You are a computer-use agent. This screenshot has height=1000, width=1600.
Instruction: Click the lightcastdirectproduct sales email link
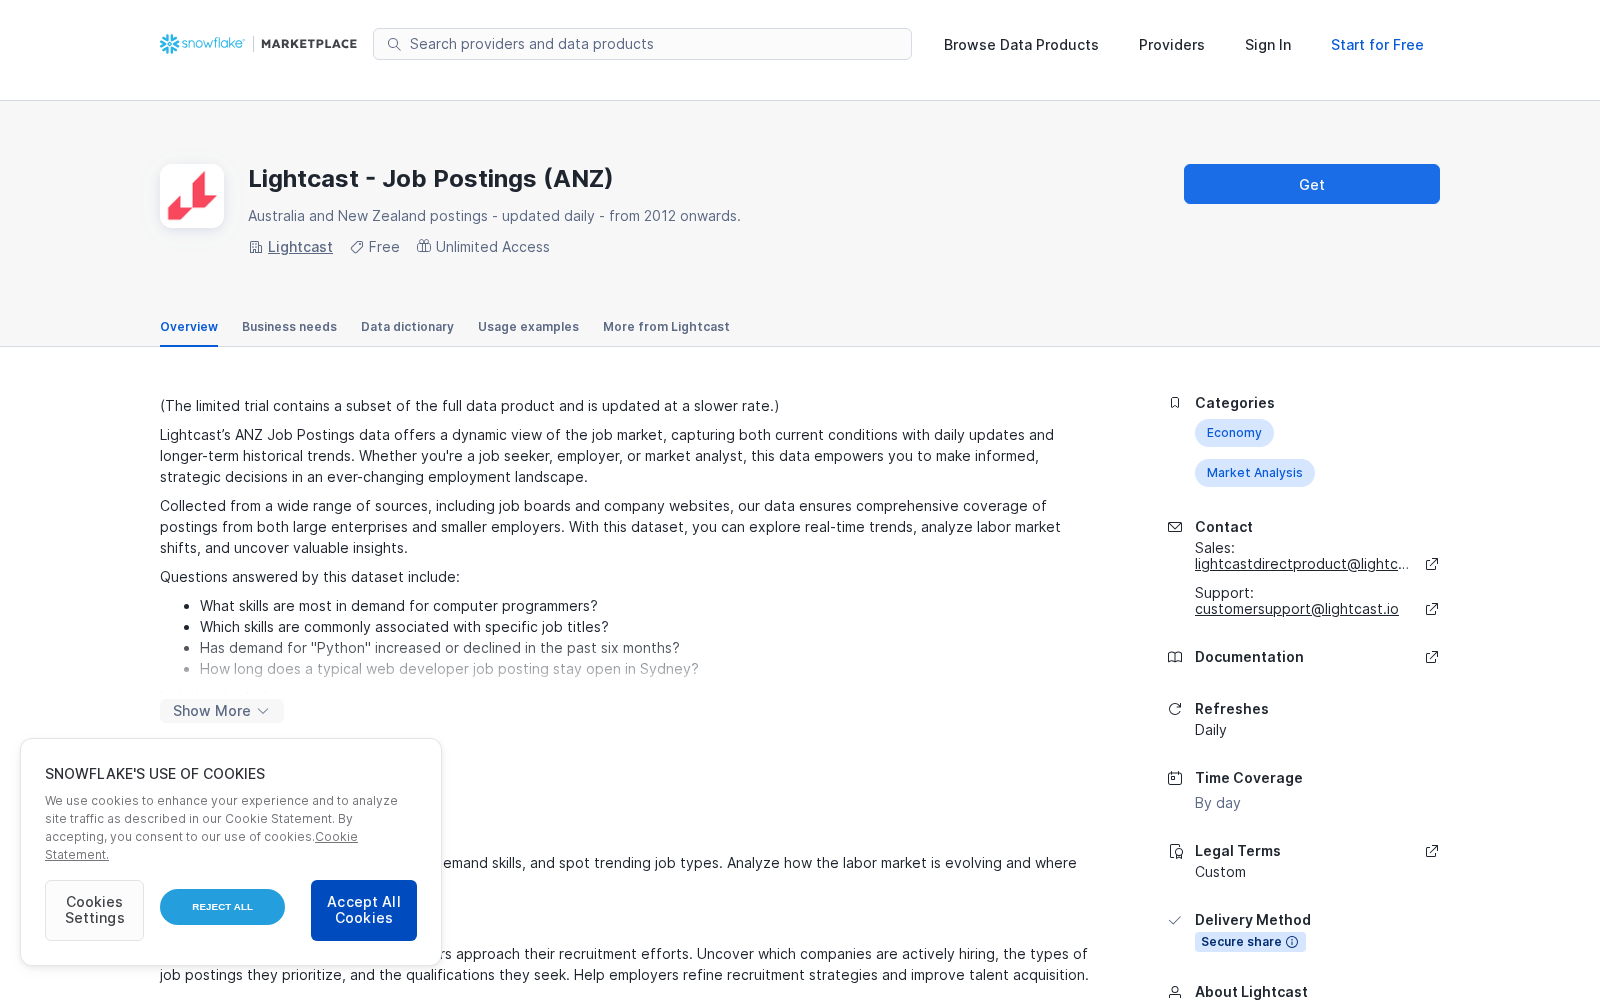1302,564
